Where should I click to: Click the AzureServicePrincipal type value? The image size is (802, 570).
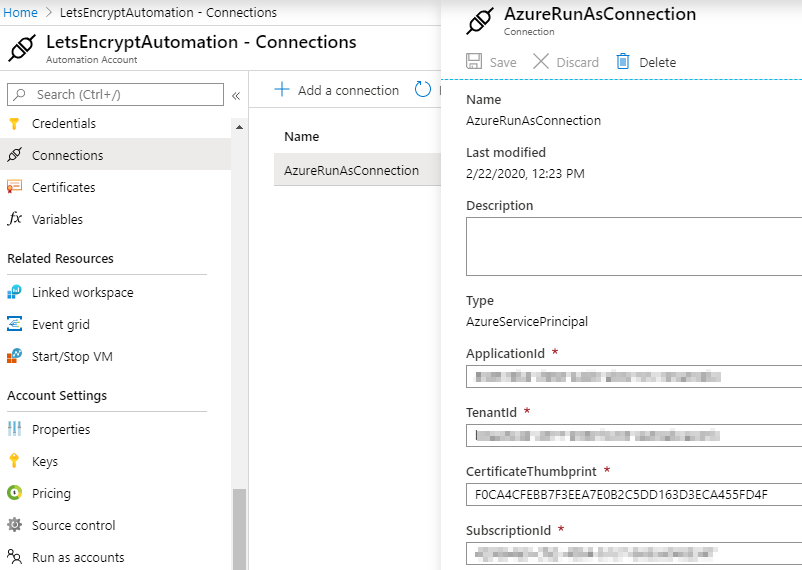tap(527, 321)
